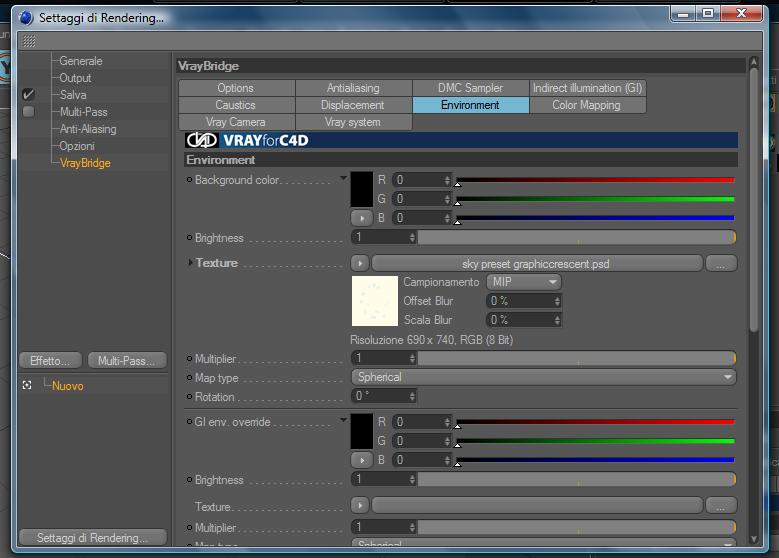Select Opzioni in the settings tree
The height and width of the screenshot is (558, 779).
click(x=77, y=146)
